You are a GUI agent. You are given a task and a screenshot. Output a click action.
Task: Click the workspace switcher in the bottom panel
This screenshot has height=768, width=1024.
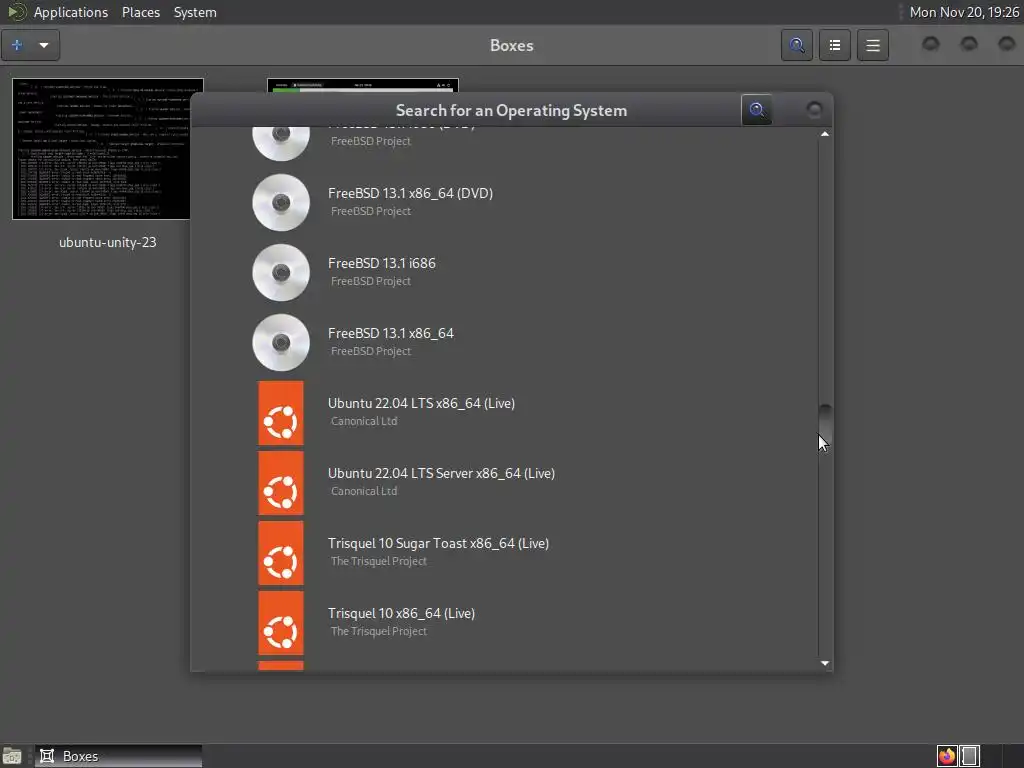point(970,756)
